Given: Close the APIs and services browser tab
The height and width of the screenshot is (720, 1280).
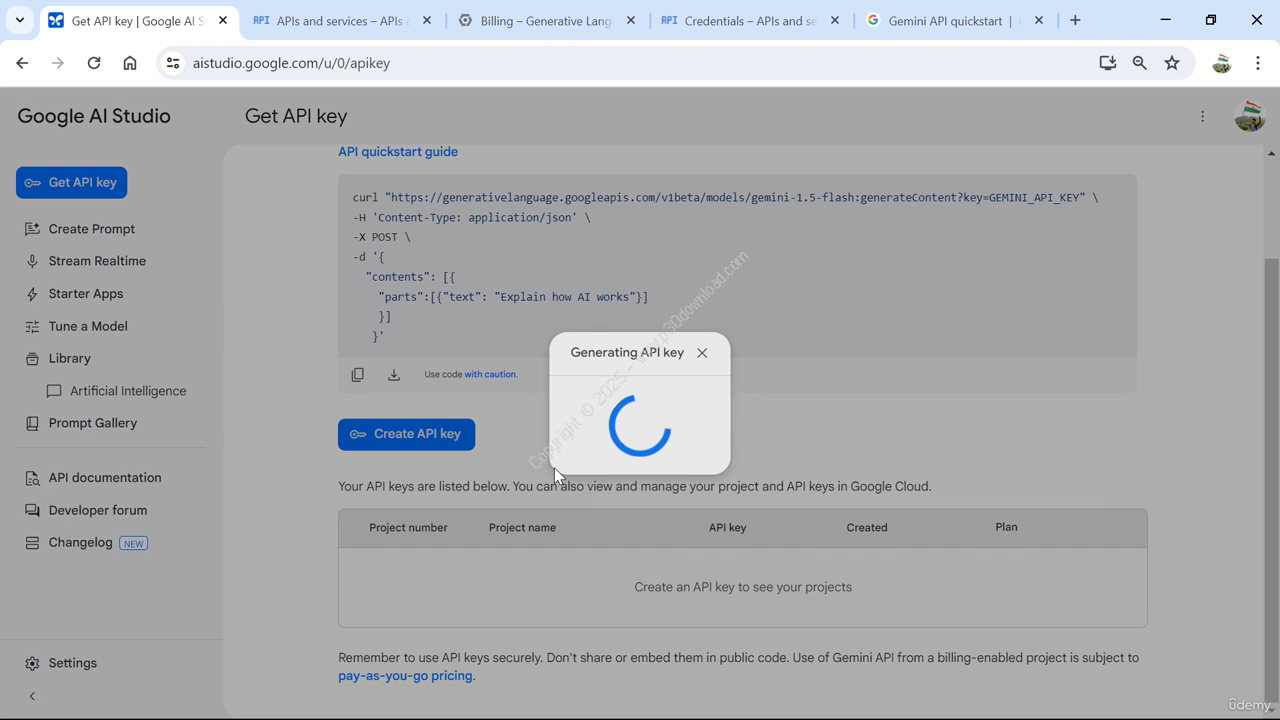Looking at the screenshot, I should (427, 21).
